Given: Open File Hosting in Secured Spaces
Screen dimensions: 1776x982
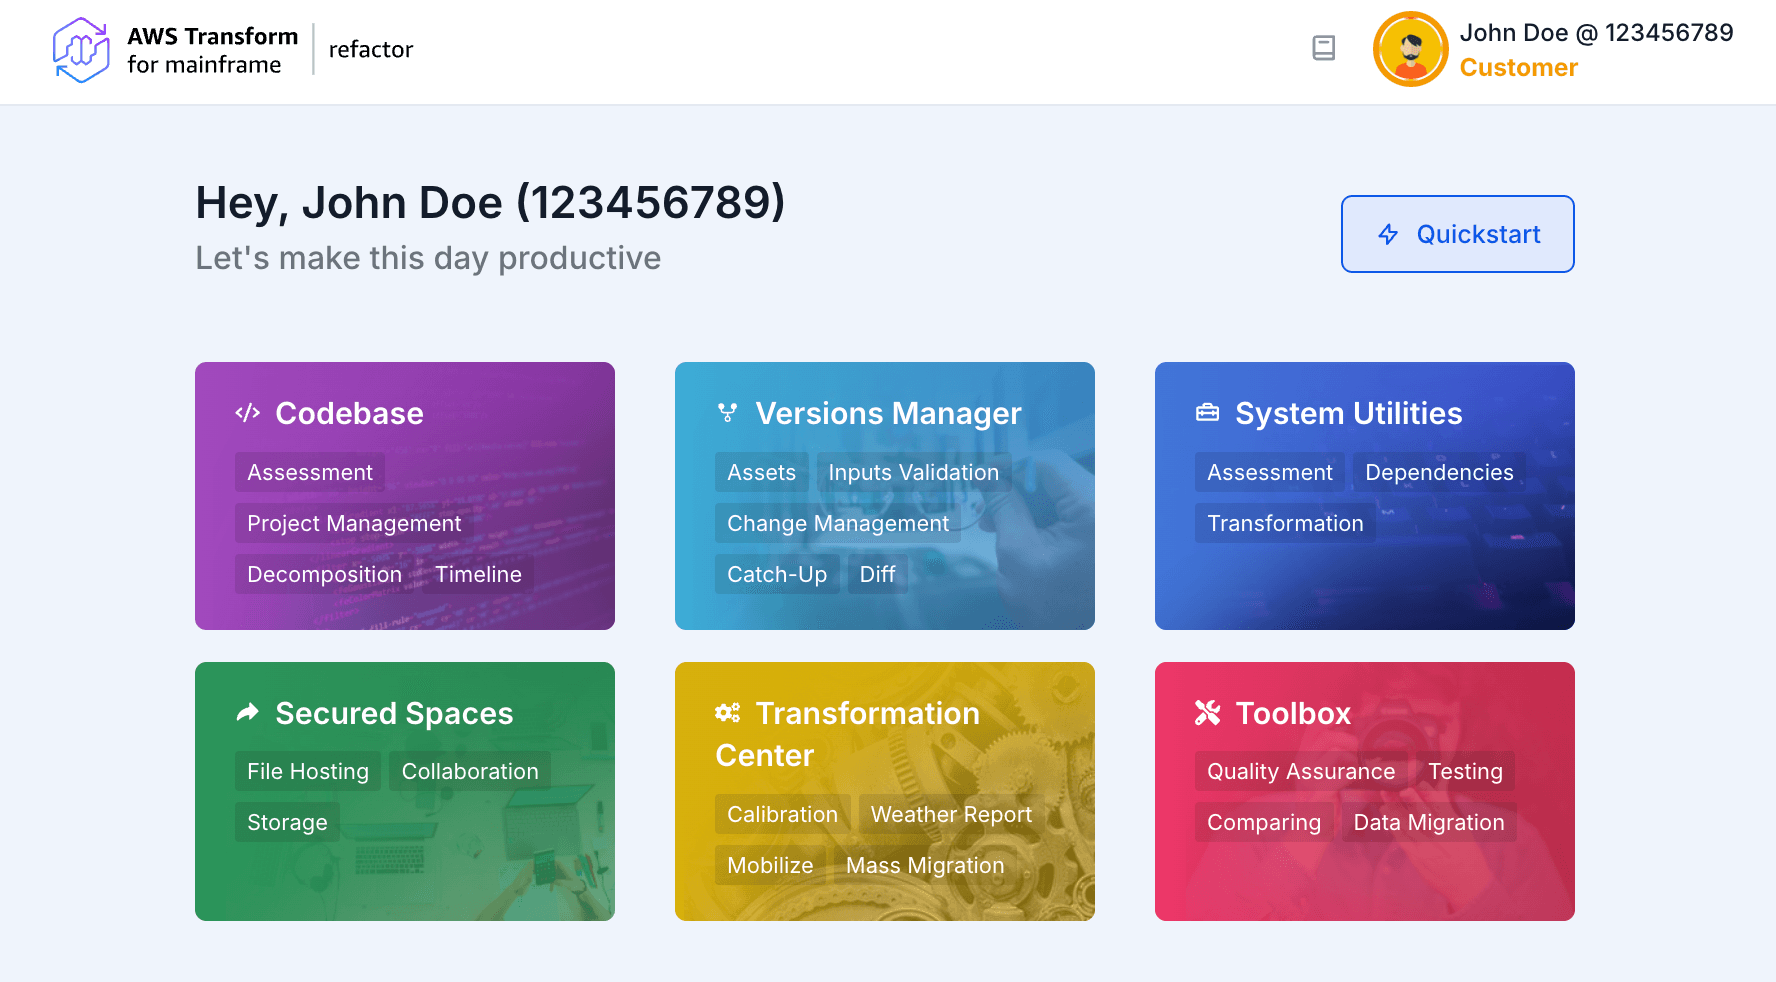Looking at the screenshot, I should [308, 771].
